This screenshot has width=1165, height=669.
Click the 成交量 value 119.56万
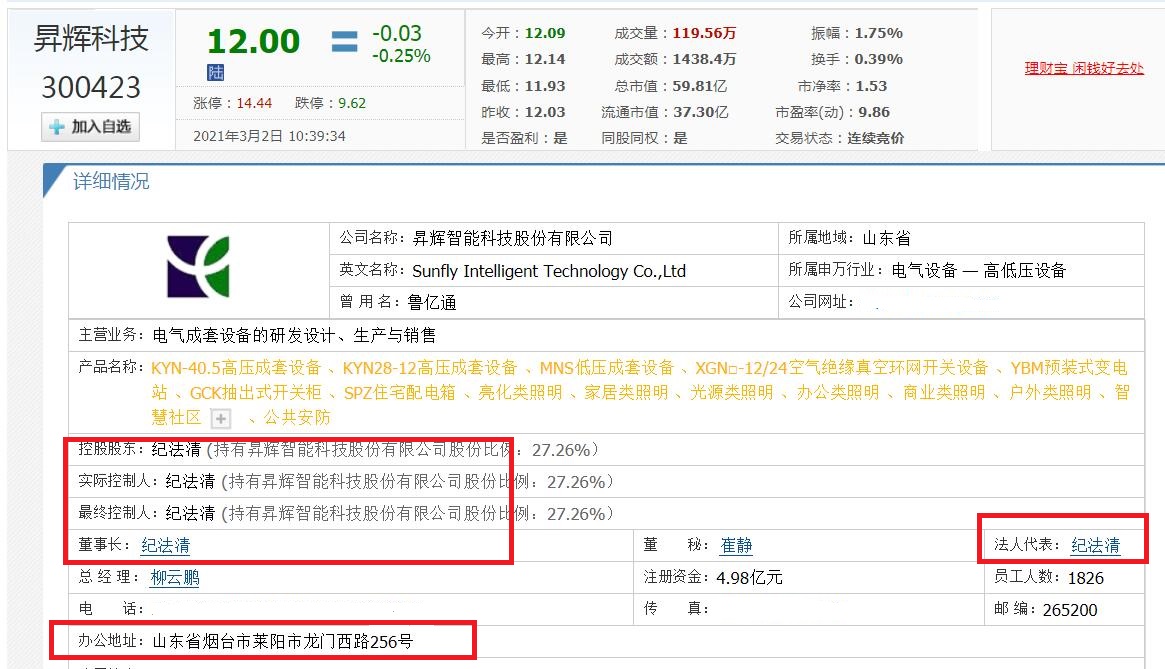pos(704,33)
